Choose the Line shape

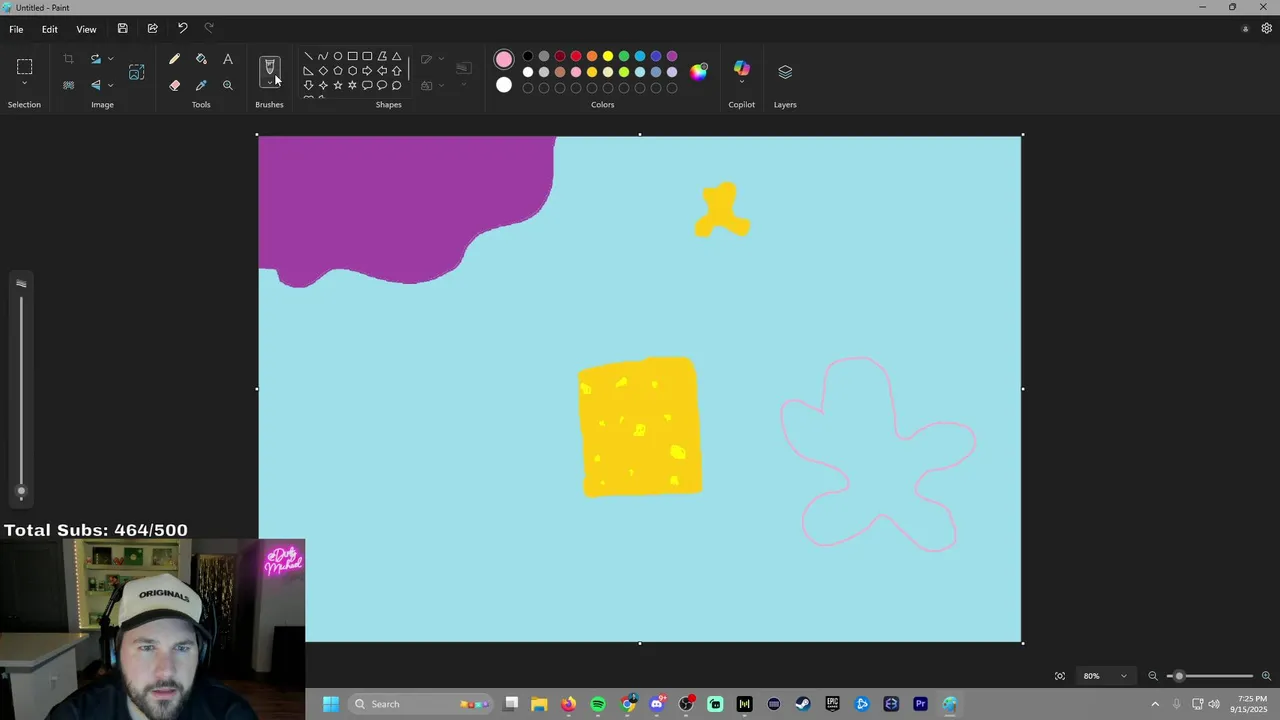click(308, 56)
